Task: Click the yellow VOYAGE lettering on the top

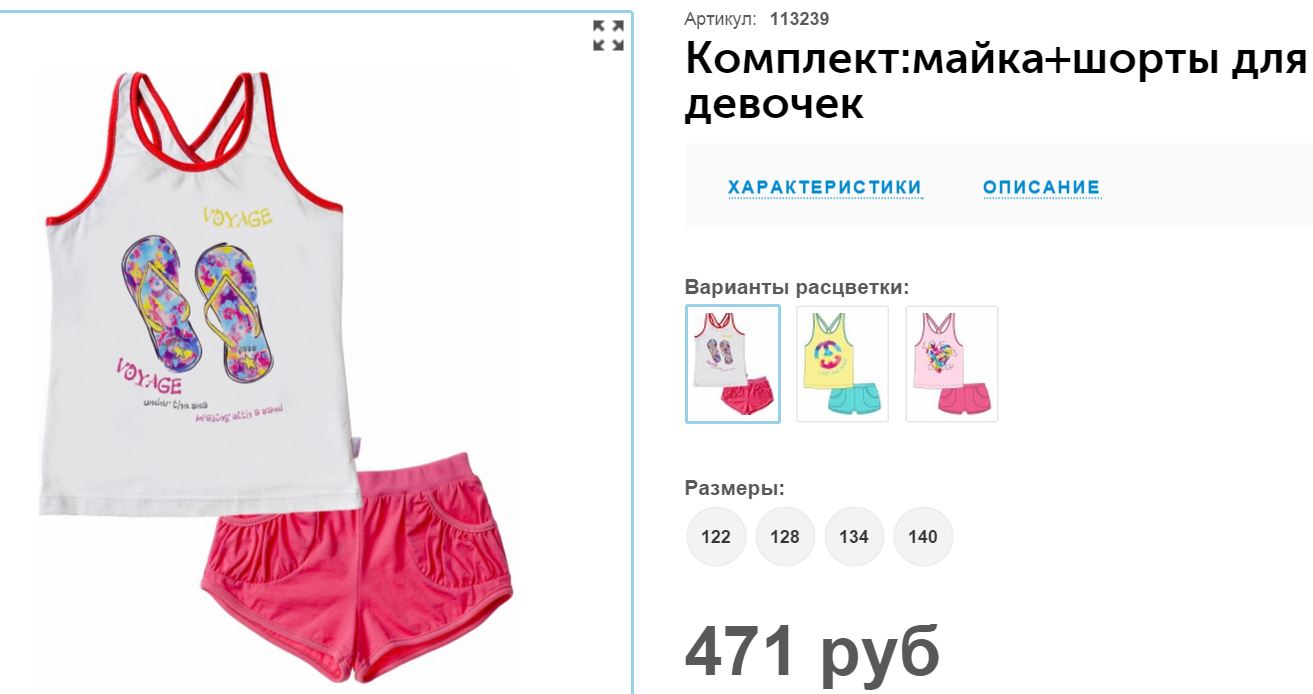Action: (237, 216)
